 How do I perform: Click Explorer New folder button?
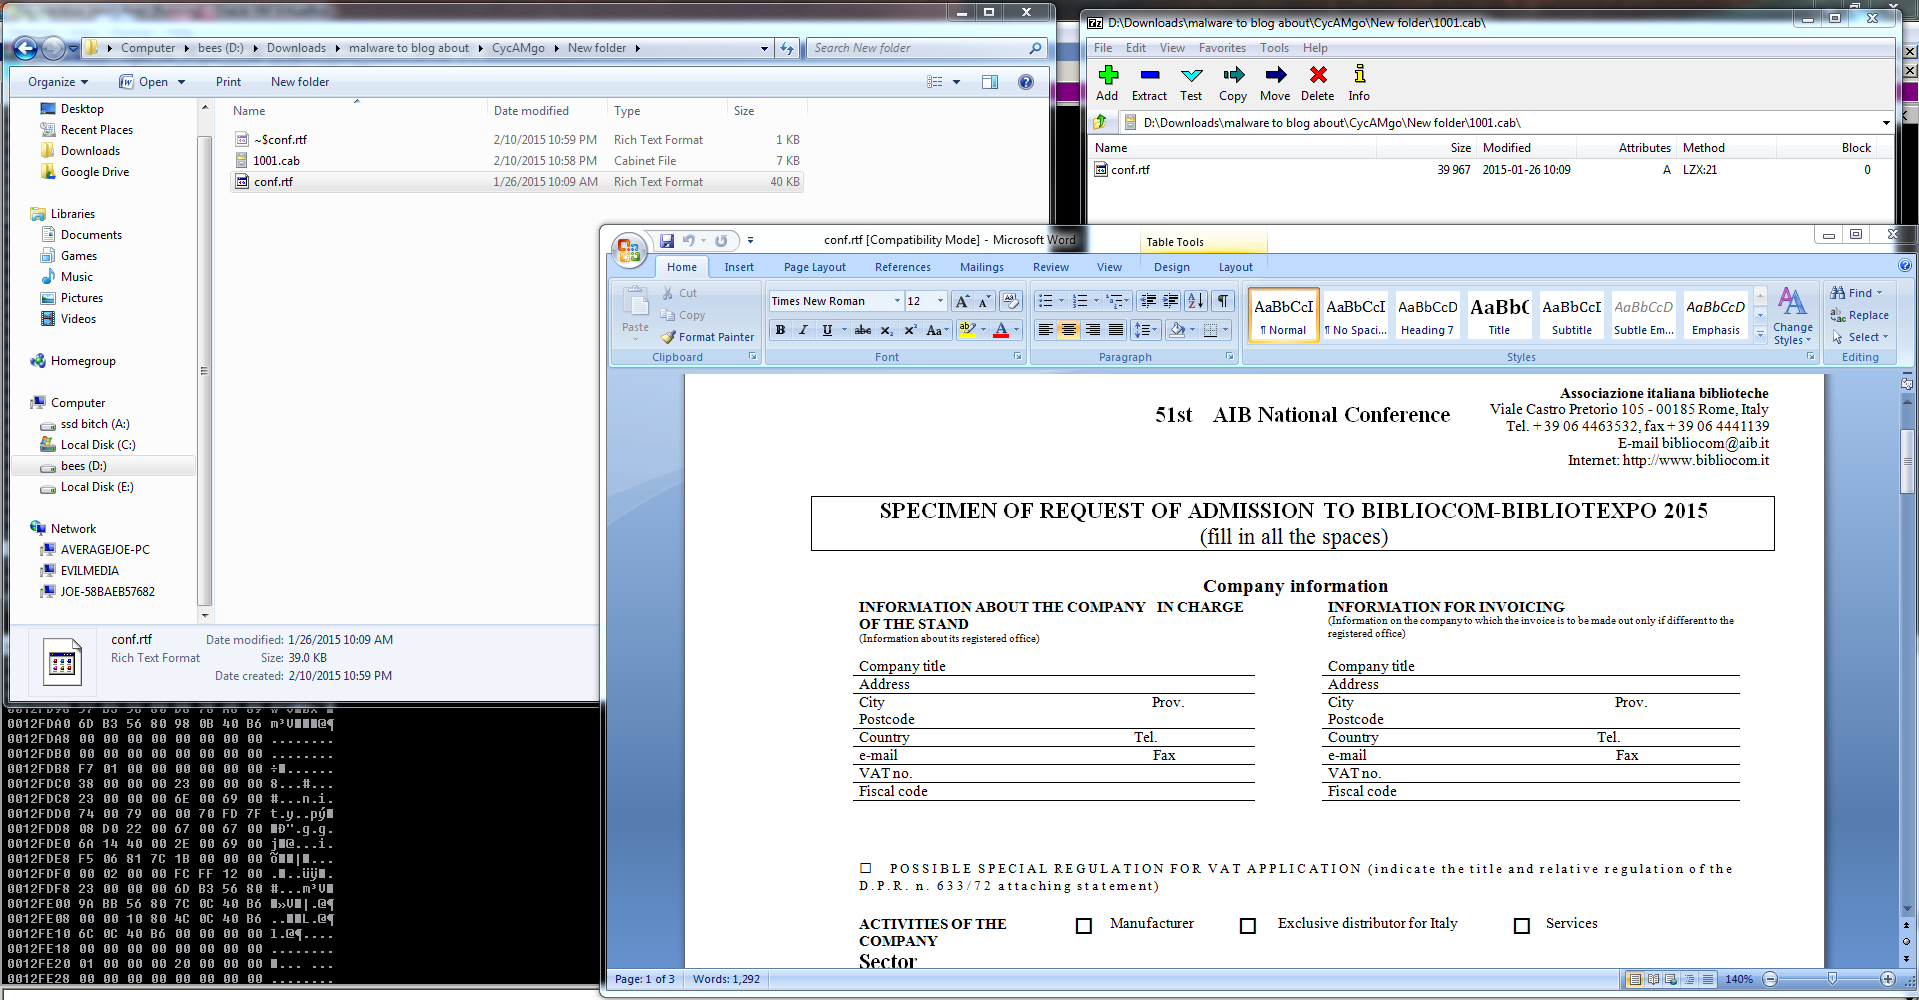coord(300,82)
